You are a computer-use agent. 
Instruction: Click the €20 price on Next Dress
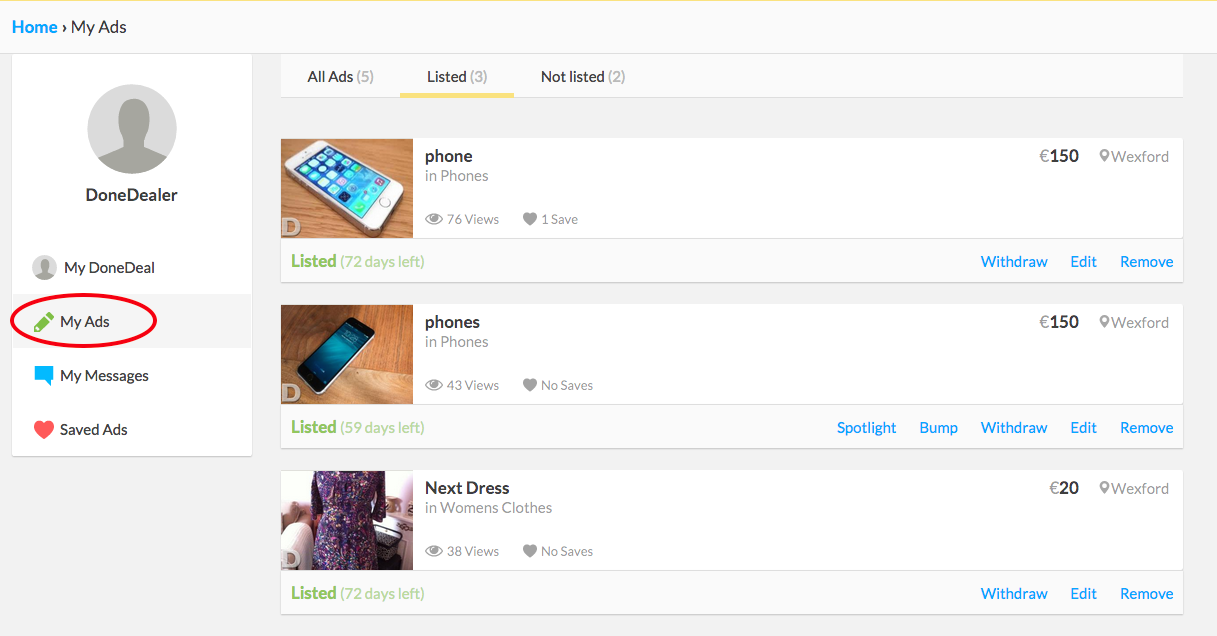pos(1064,488)
